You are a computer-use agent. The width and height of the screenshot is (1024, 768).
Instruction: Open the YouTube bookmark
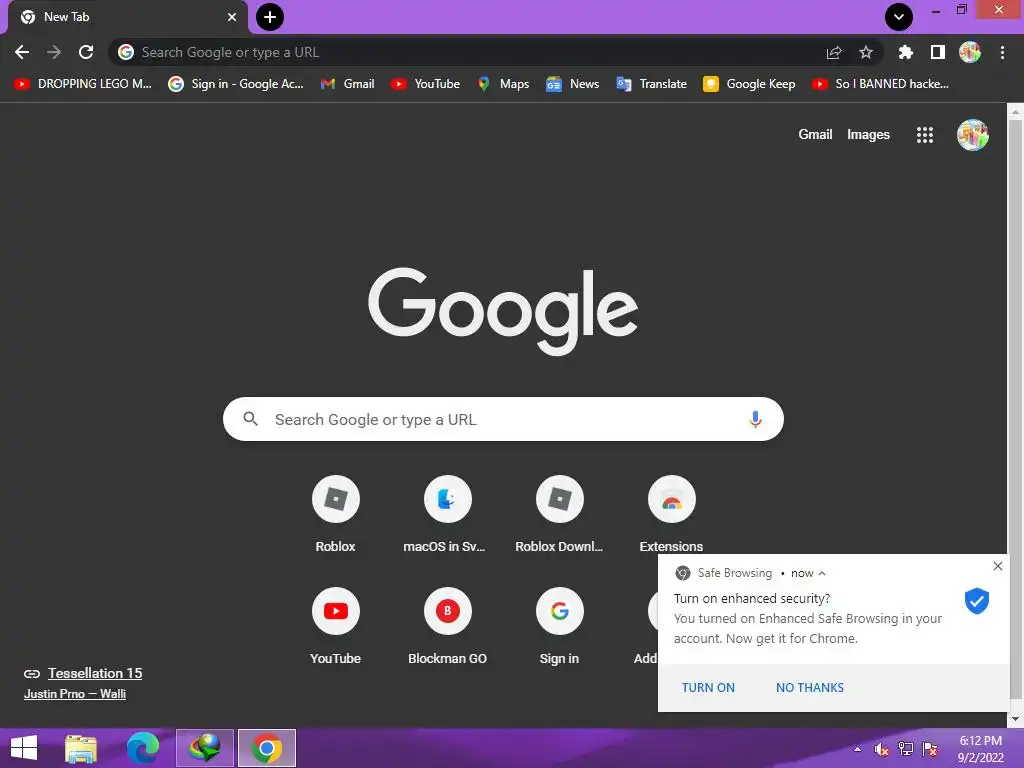(425, 84)
